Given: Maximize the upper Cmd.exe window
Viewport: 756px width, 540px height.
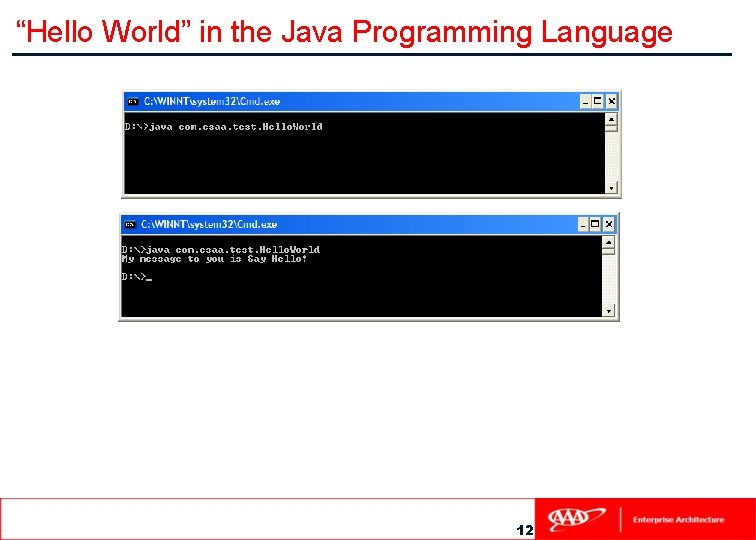Looking at the screenshot, I should tap(598, 102).
